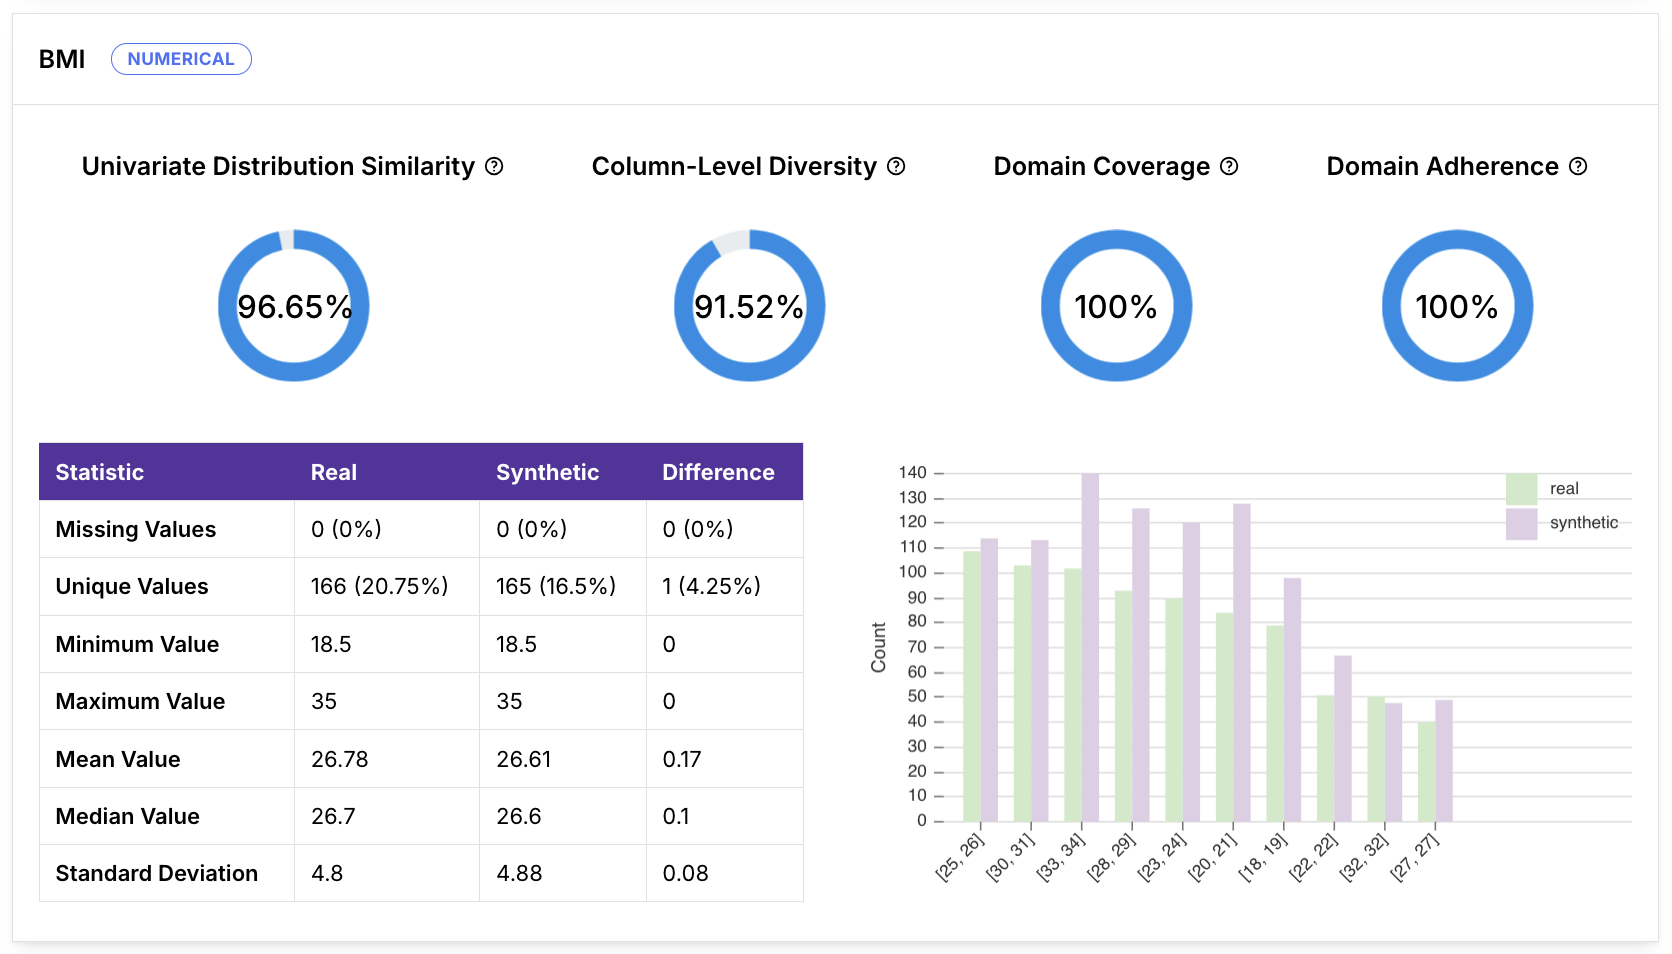
Task: Click the real mean value 26.78
Action: coord(340,759)
